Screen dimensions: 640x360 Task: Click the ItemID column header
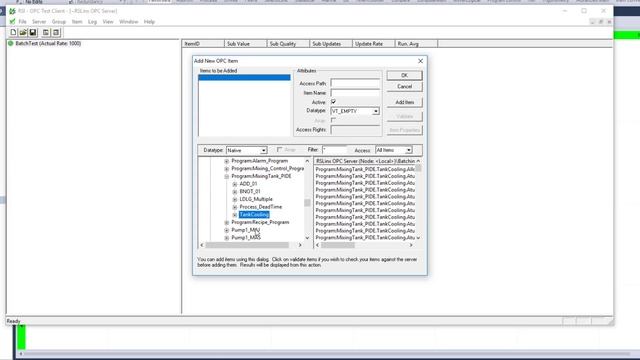click(x=203, y=44)
